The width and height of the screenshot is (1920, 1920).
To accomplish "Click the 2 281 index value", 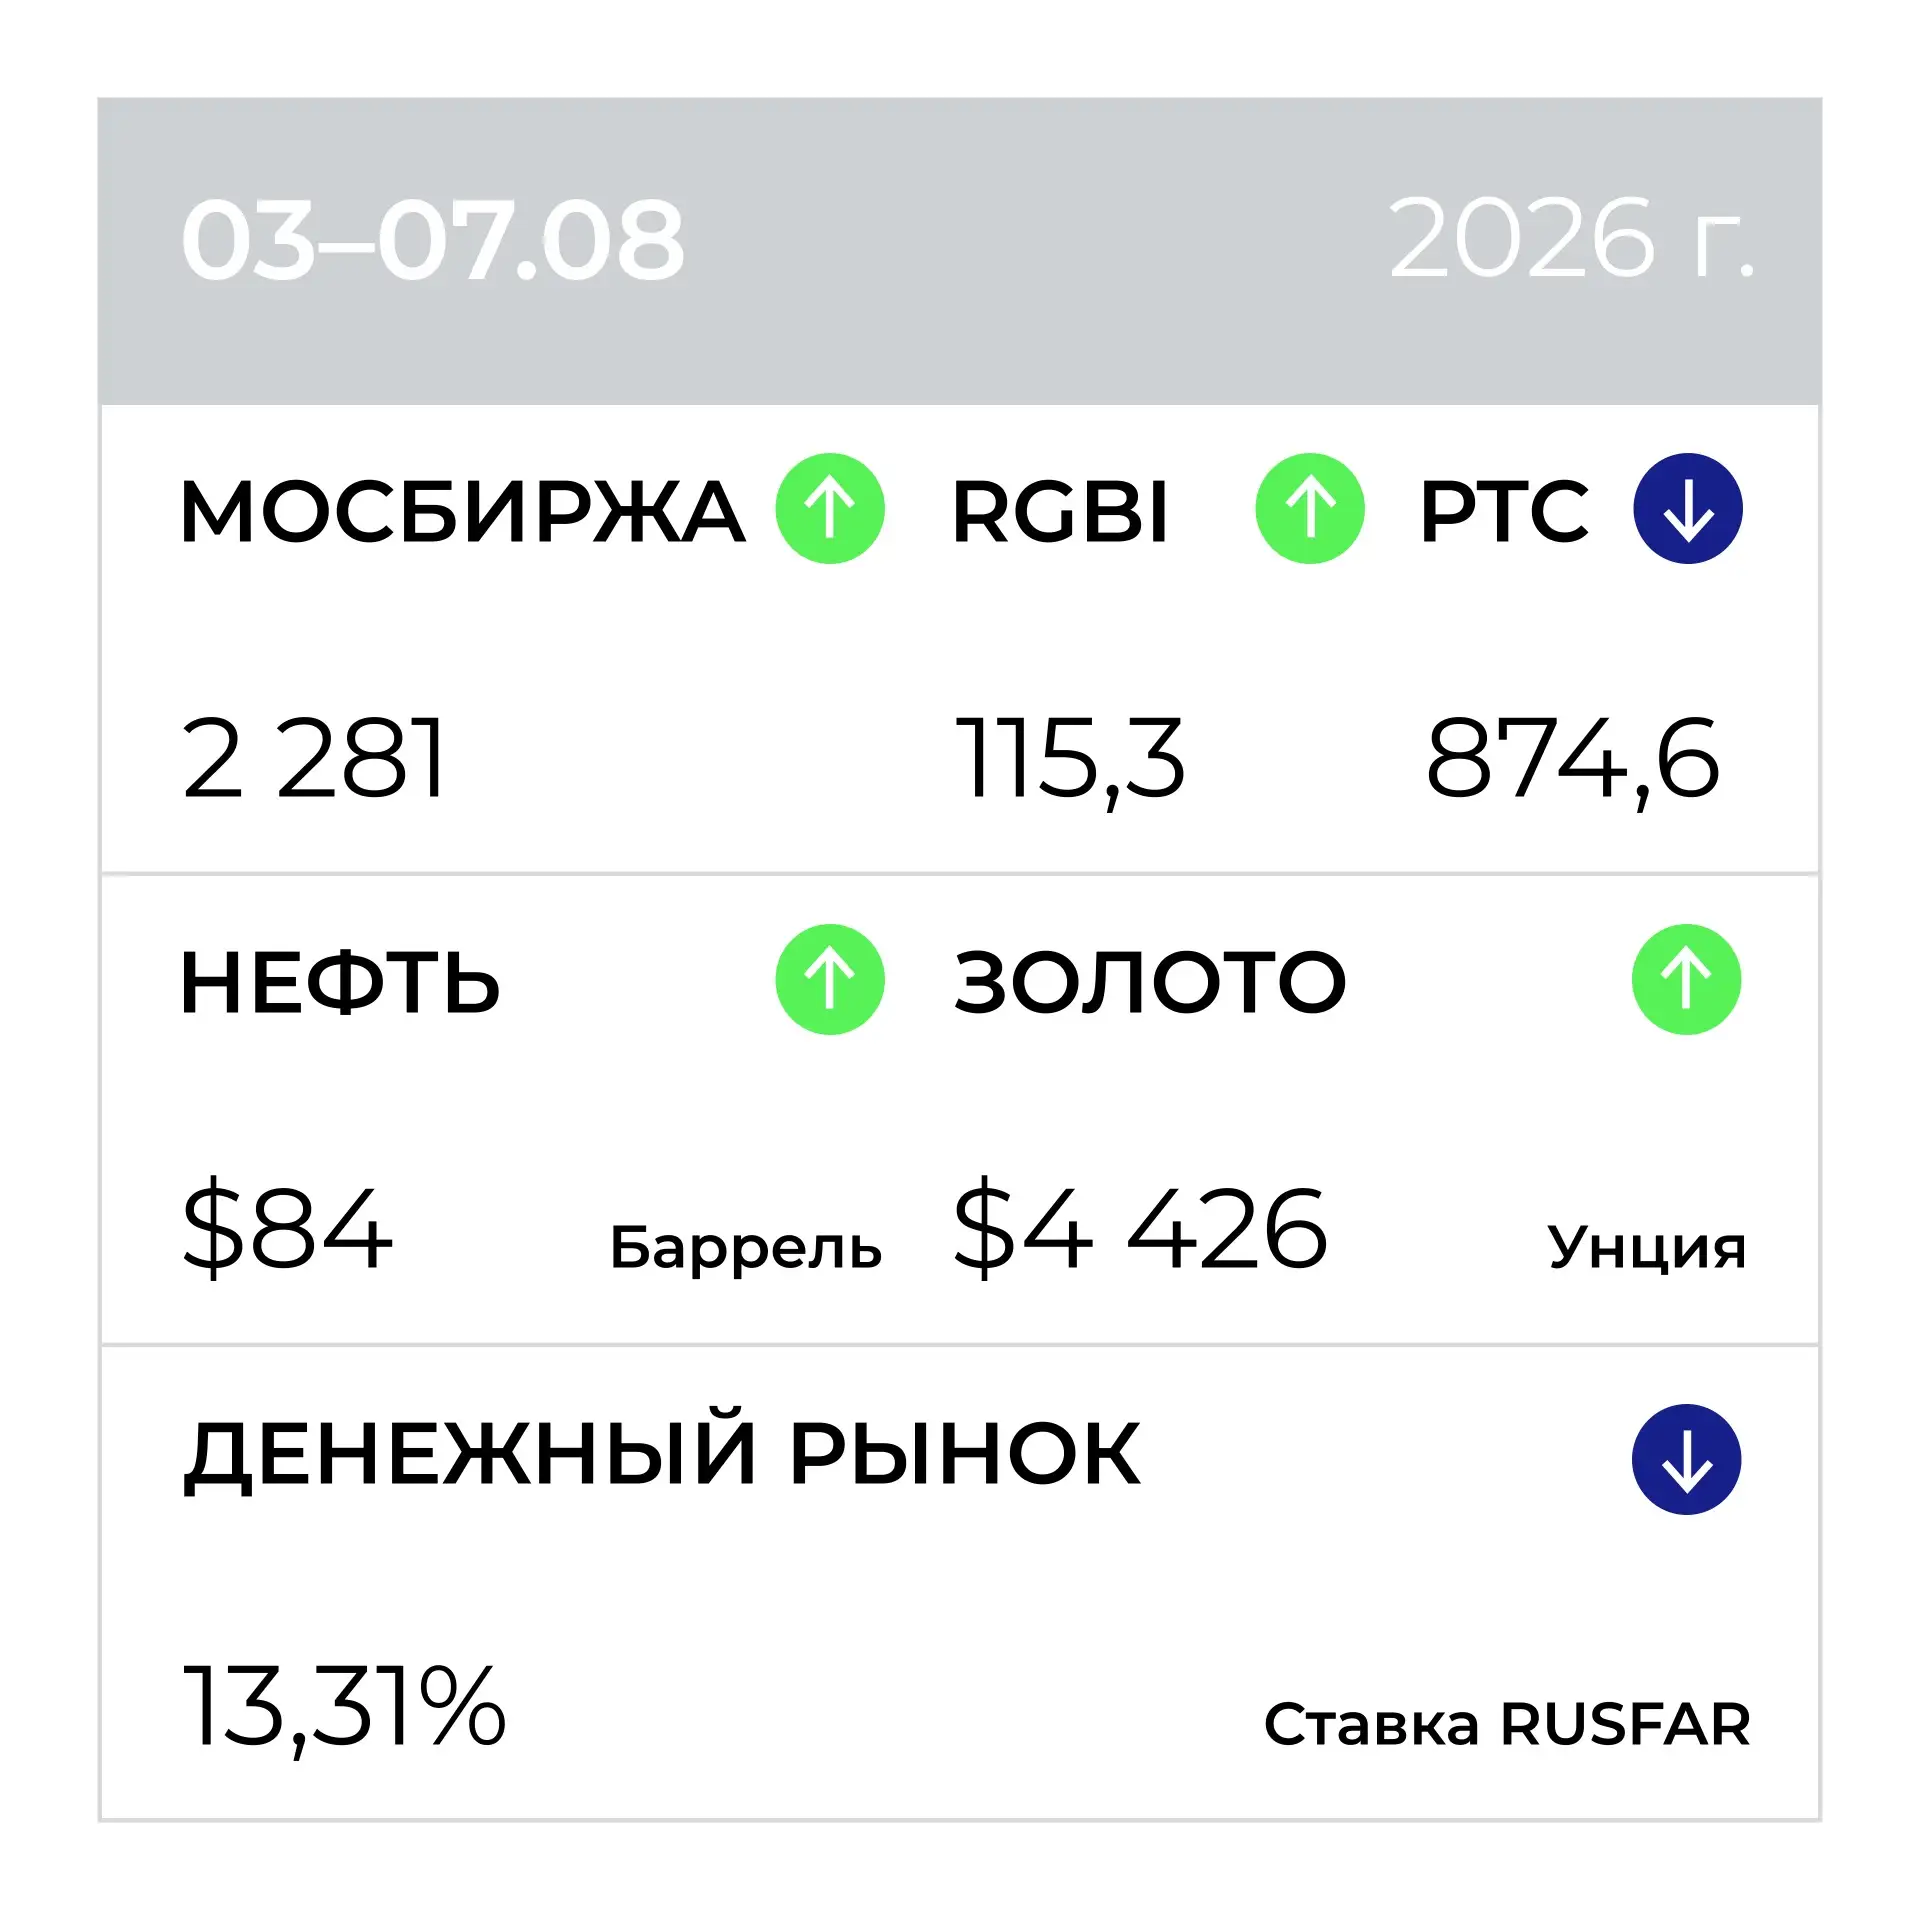I will click(x=313, y=759).
